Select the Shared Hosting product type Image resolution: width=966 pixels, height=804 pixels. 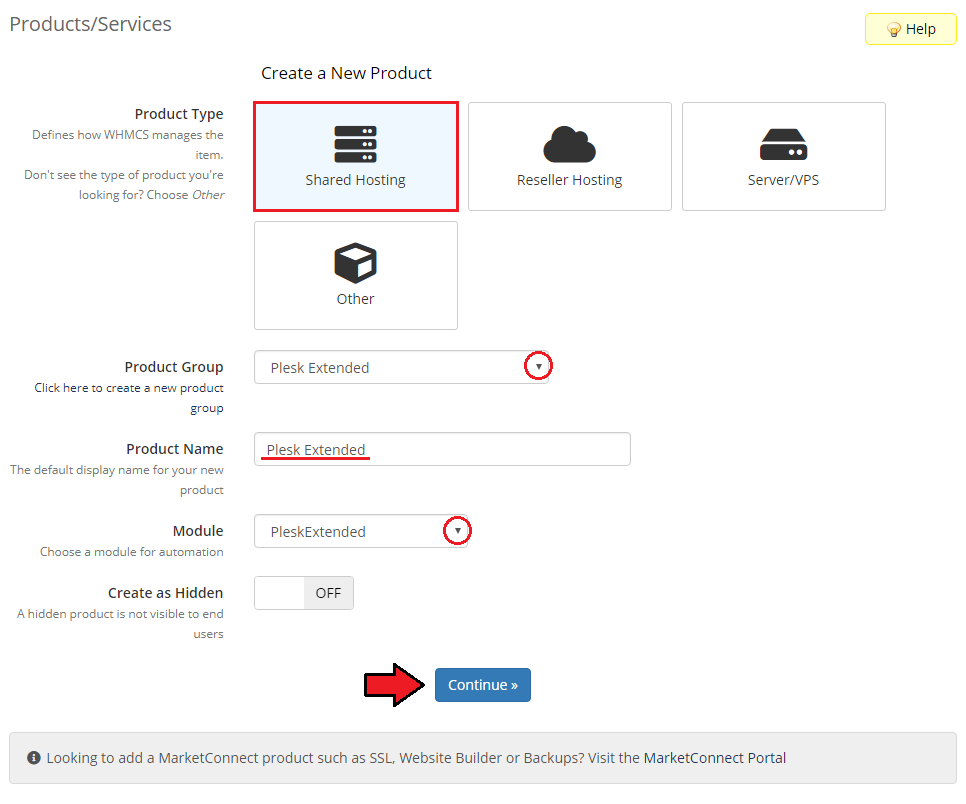coord(355,156)
